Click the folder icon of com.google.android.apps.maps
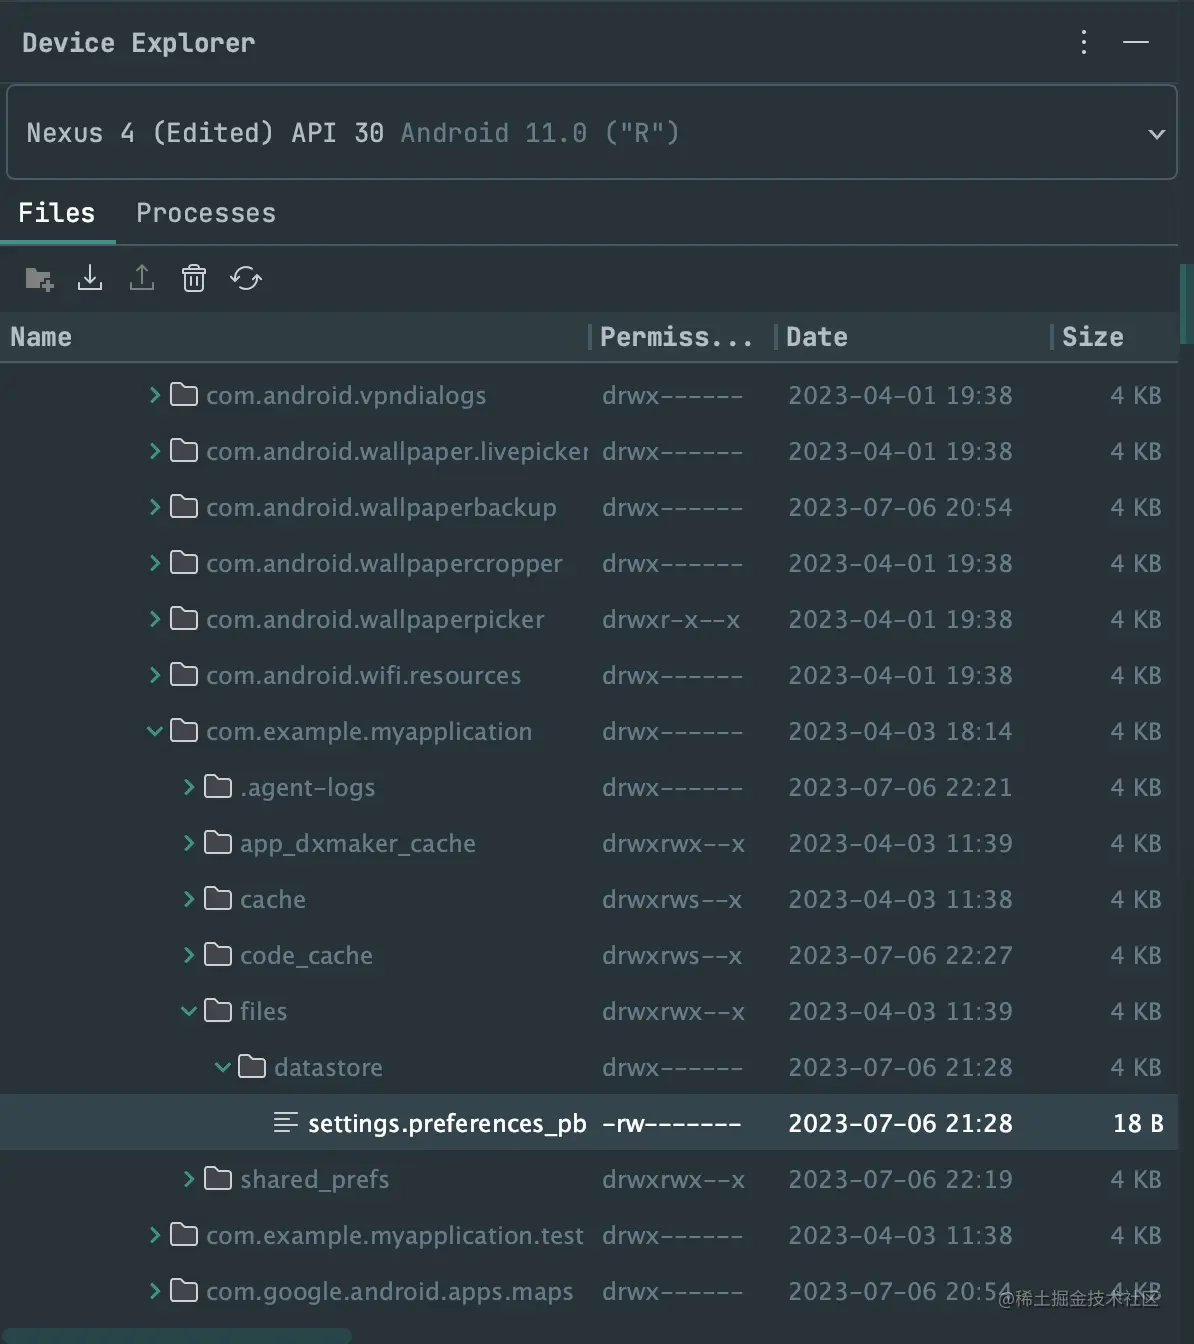The image size is (1194, 1344). [184, 1291]
